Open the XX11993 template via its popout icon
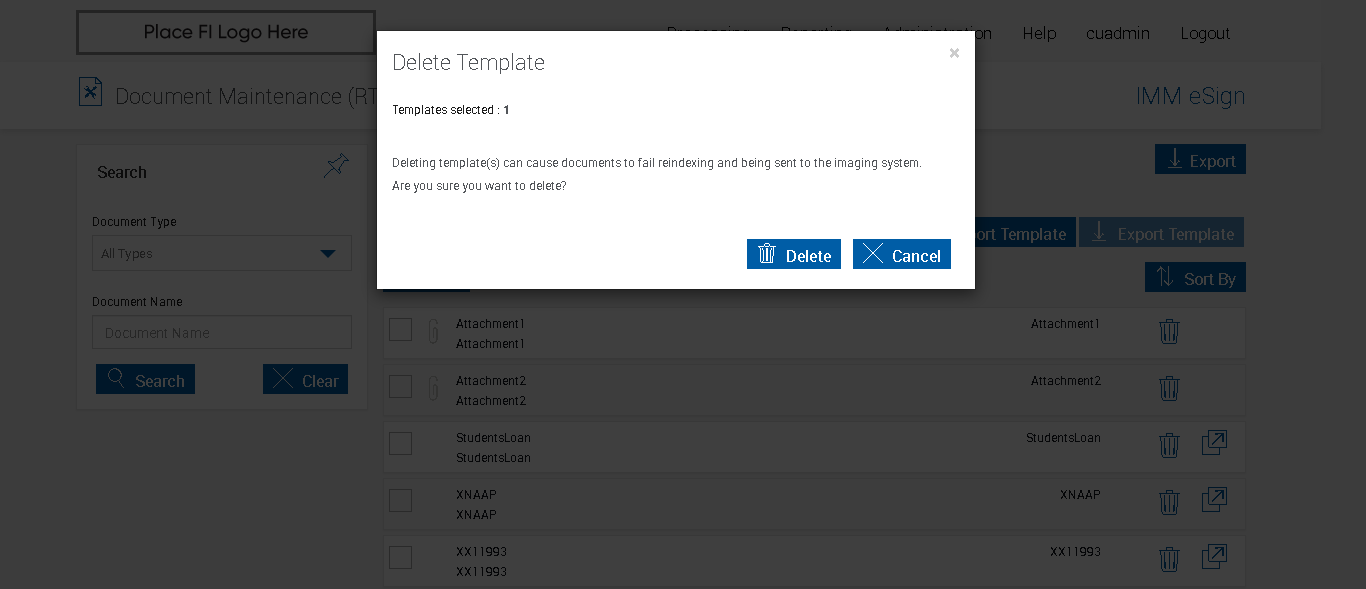This screenshot has width=1366, height=589. [x=1214, y=557]
